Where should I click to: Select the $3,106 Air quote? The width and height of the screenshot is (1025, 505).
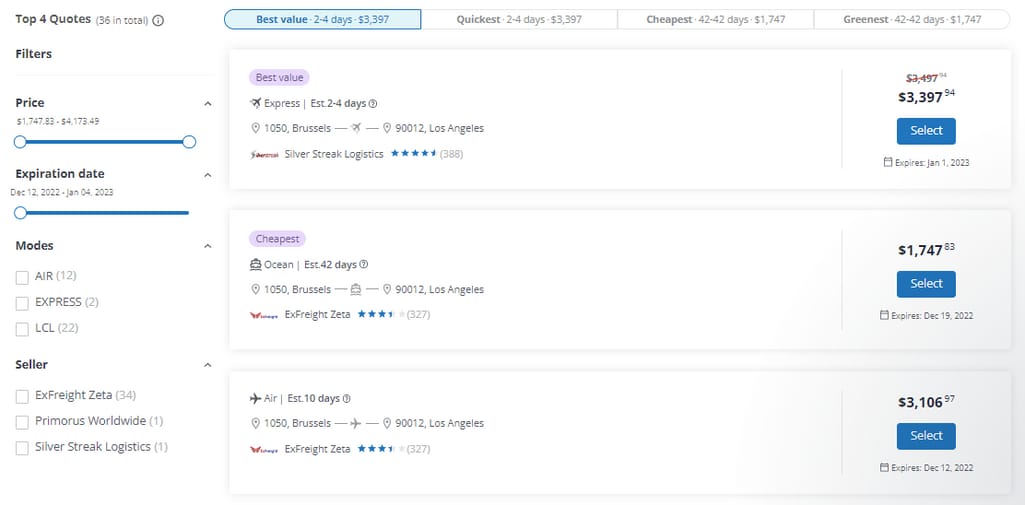pos(926,436)
